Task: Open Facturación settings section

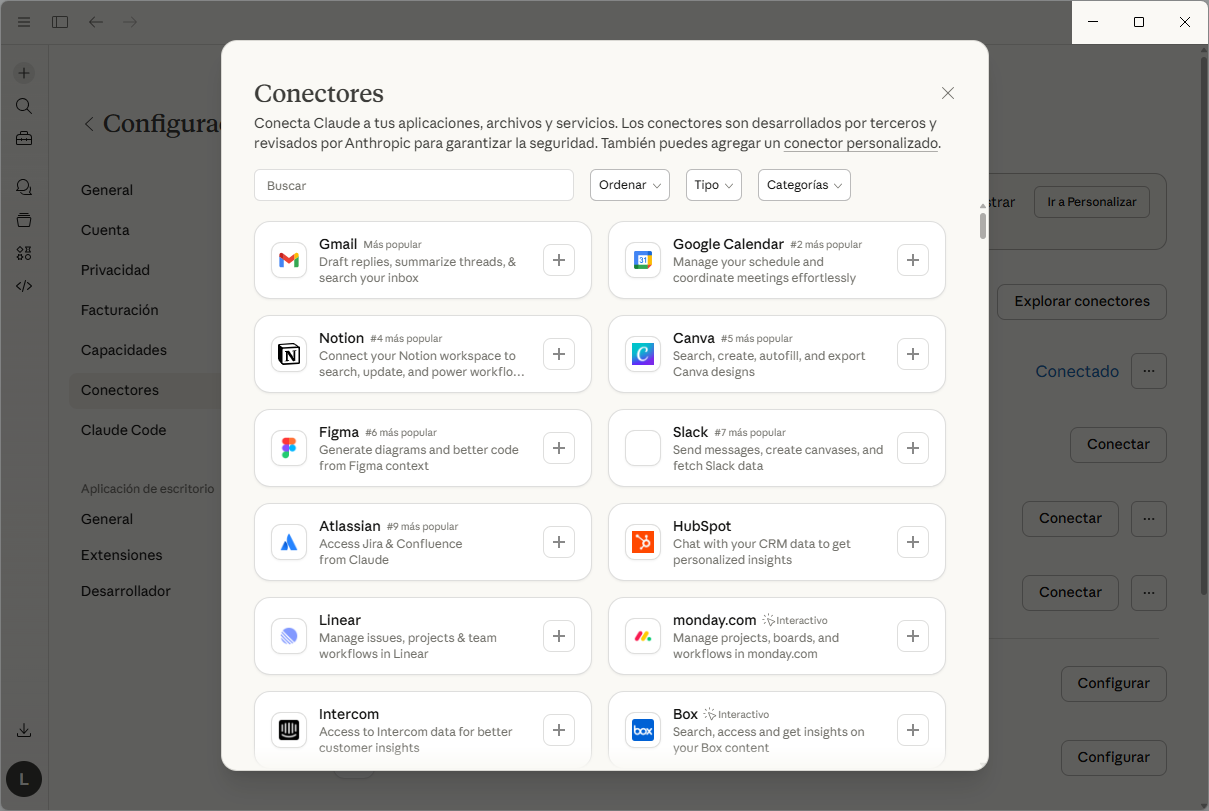Action: [120, 310]
